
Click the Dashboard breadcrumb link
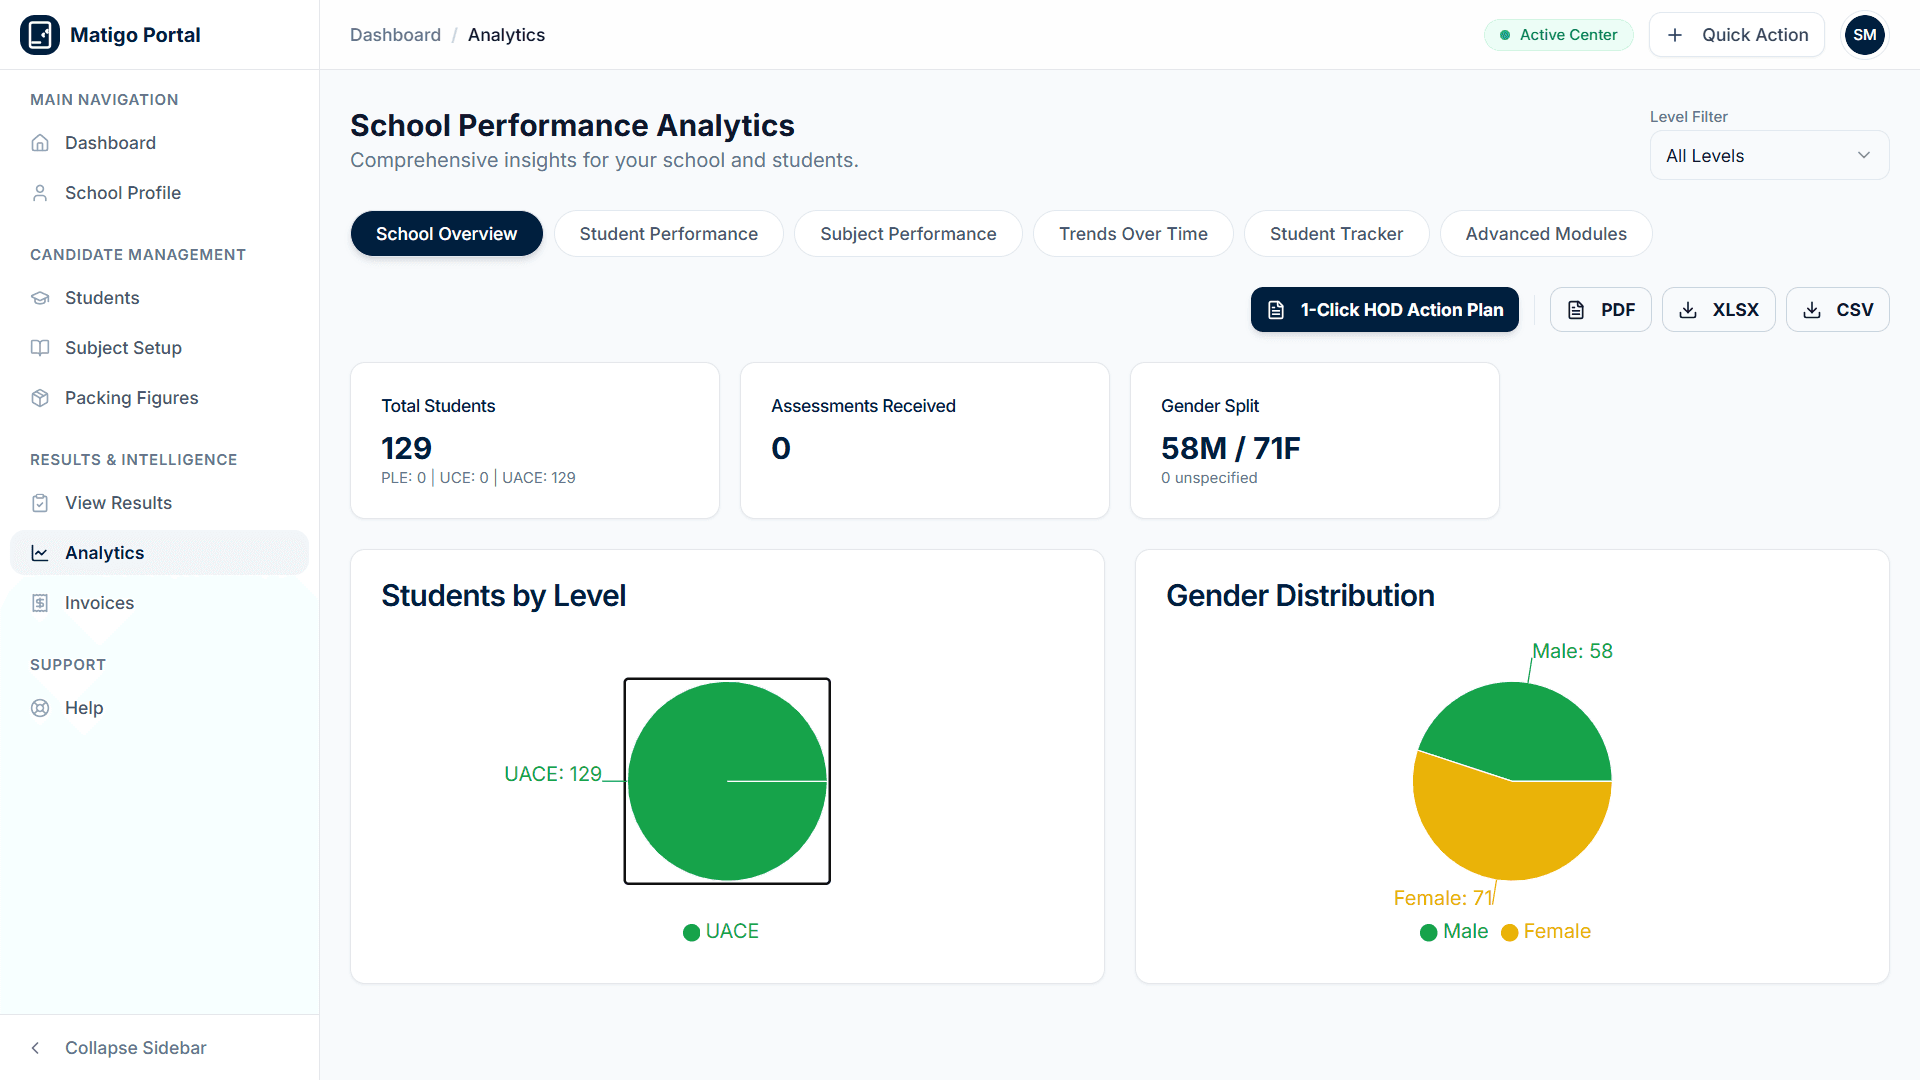(x=395, y=35)
